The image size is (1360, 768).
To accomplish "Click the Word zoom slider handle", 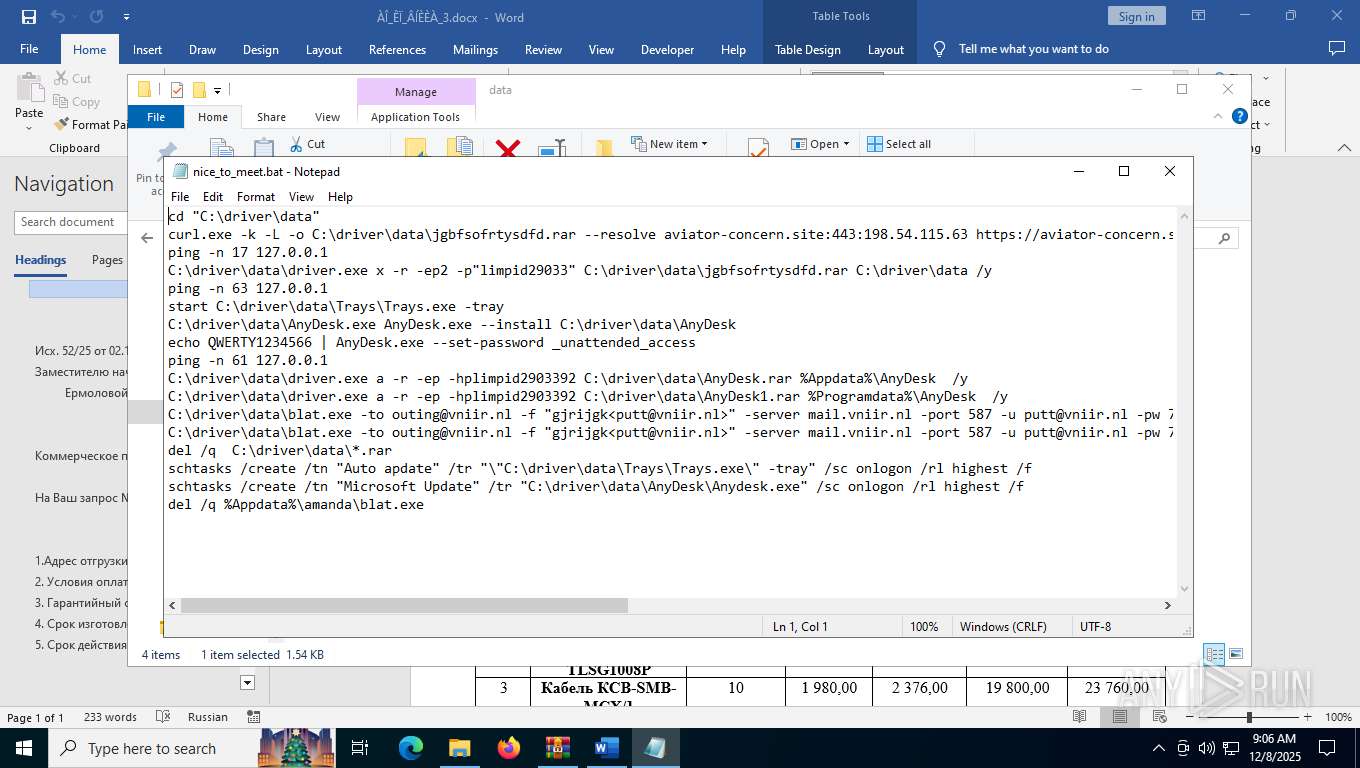I will 1249,717.
